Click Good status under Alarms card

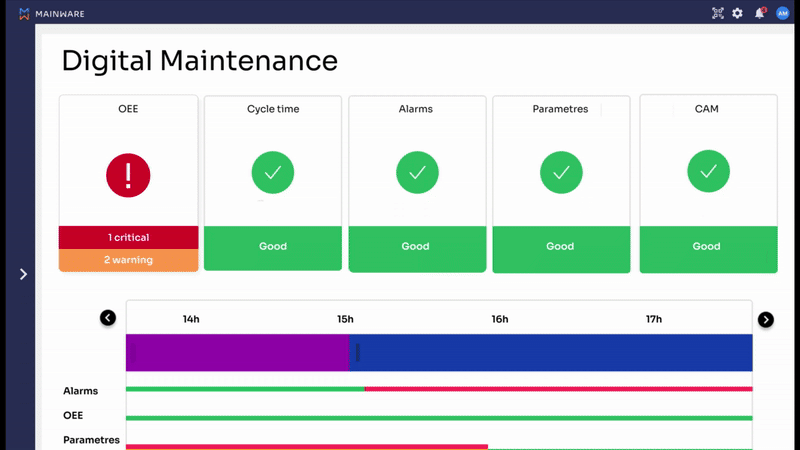pos(417,249)
